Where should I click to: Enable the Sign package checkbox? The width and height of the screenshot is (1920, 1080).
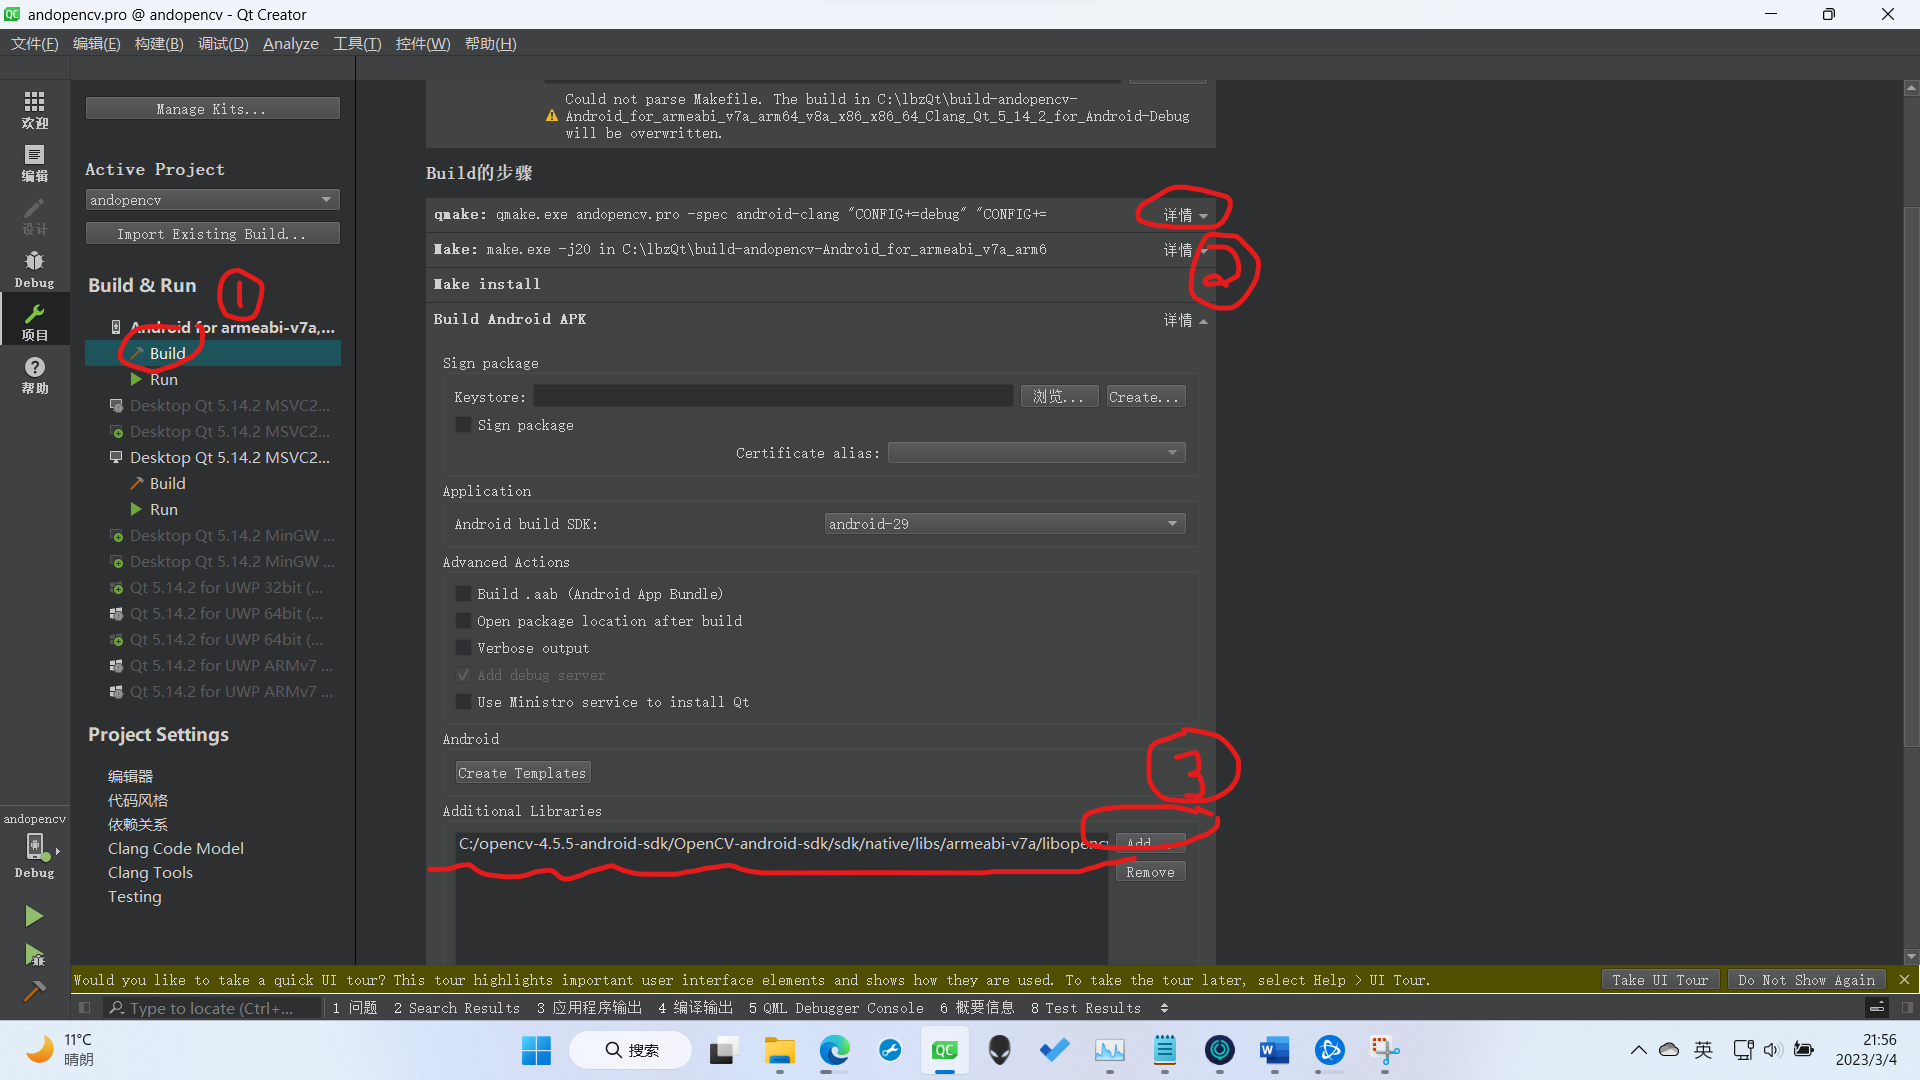coord(464,425)
